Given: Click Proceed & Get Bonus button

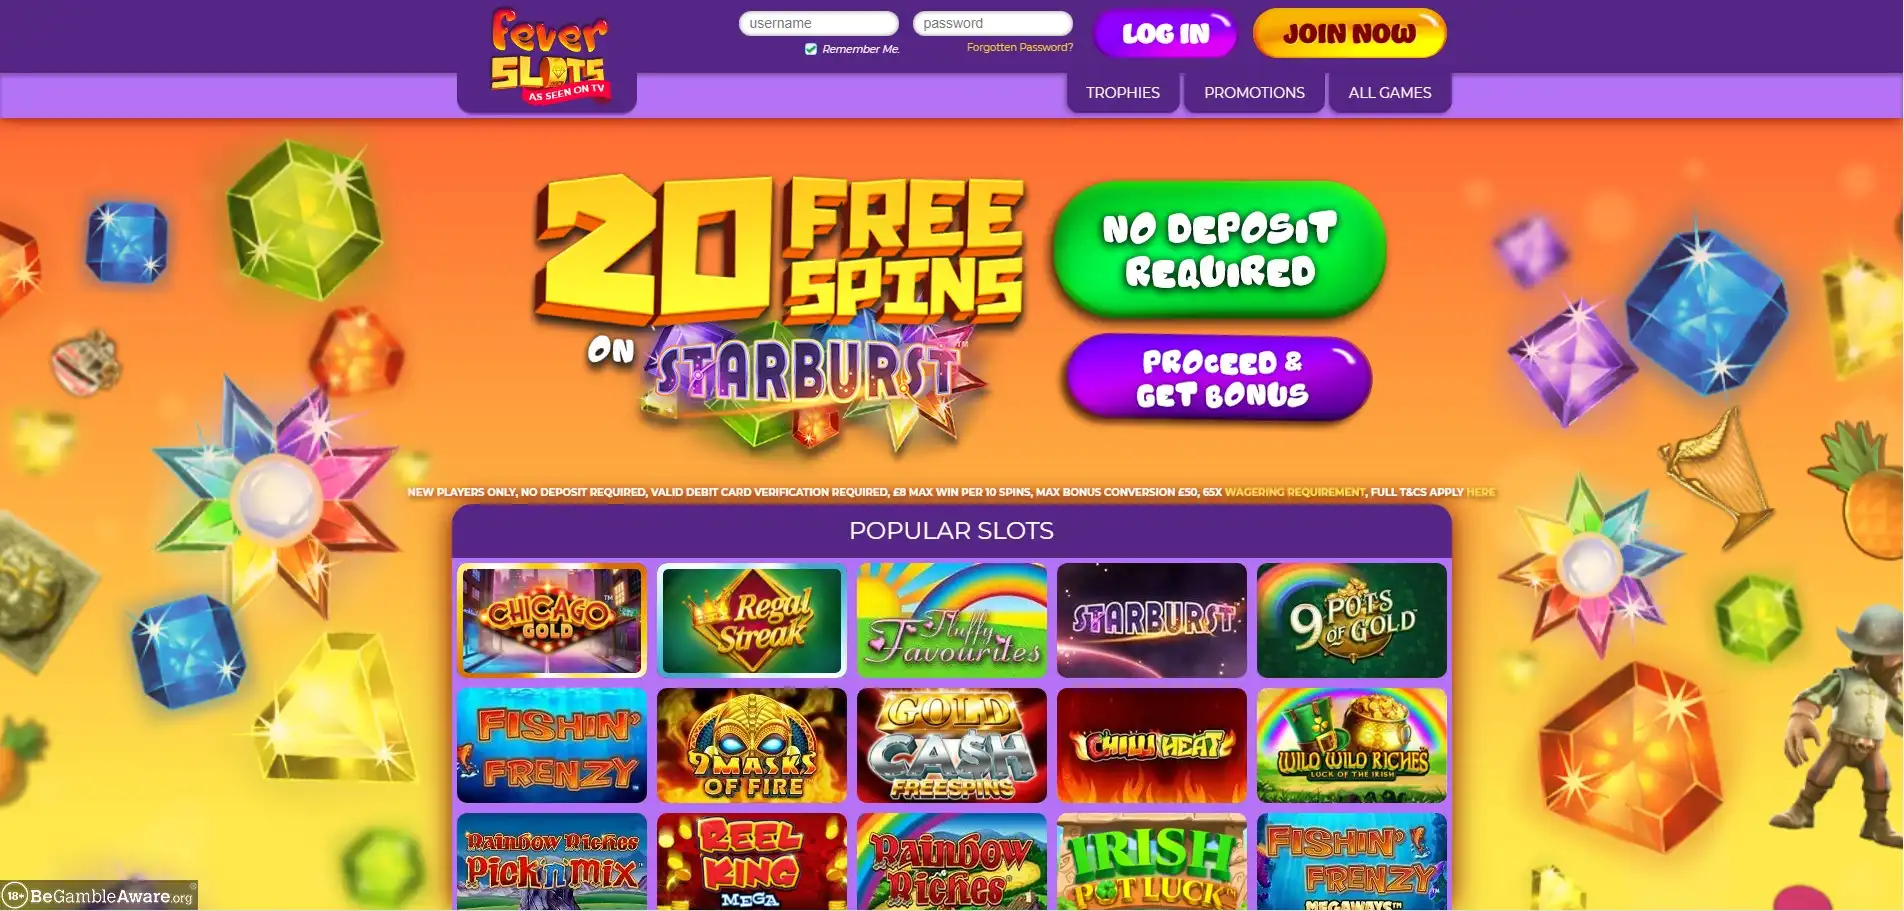Looking at the screenshot, I should [1220, 378].
